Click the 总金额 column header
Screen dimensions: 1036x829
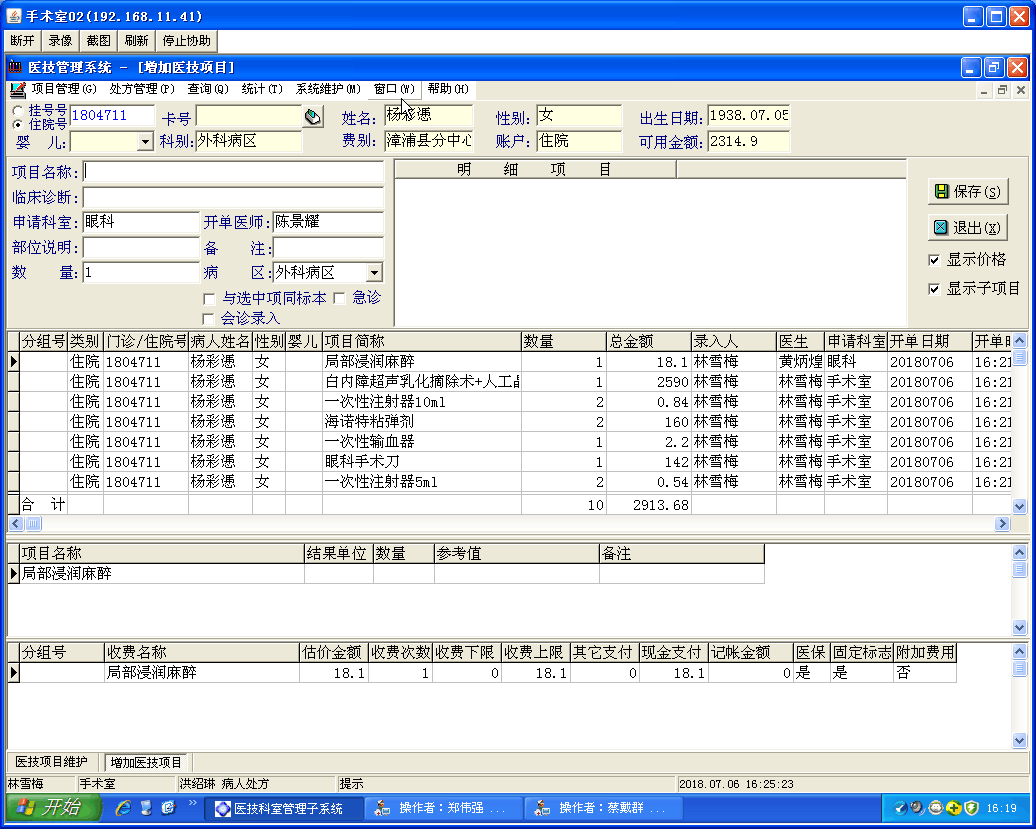point(648,342)
